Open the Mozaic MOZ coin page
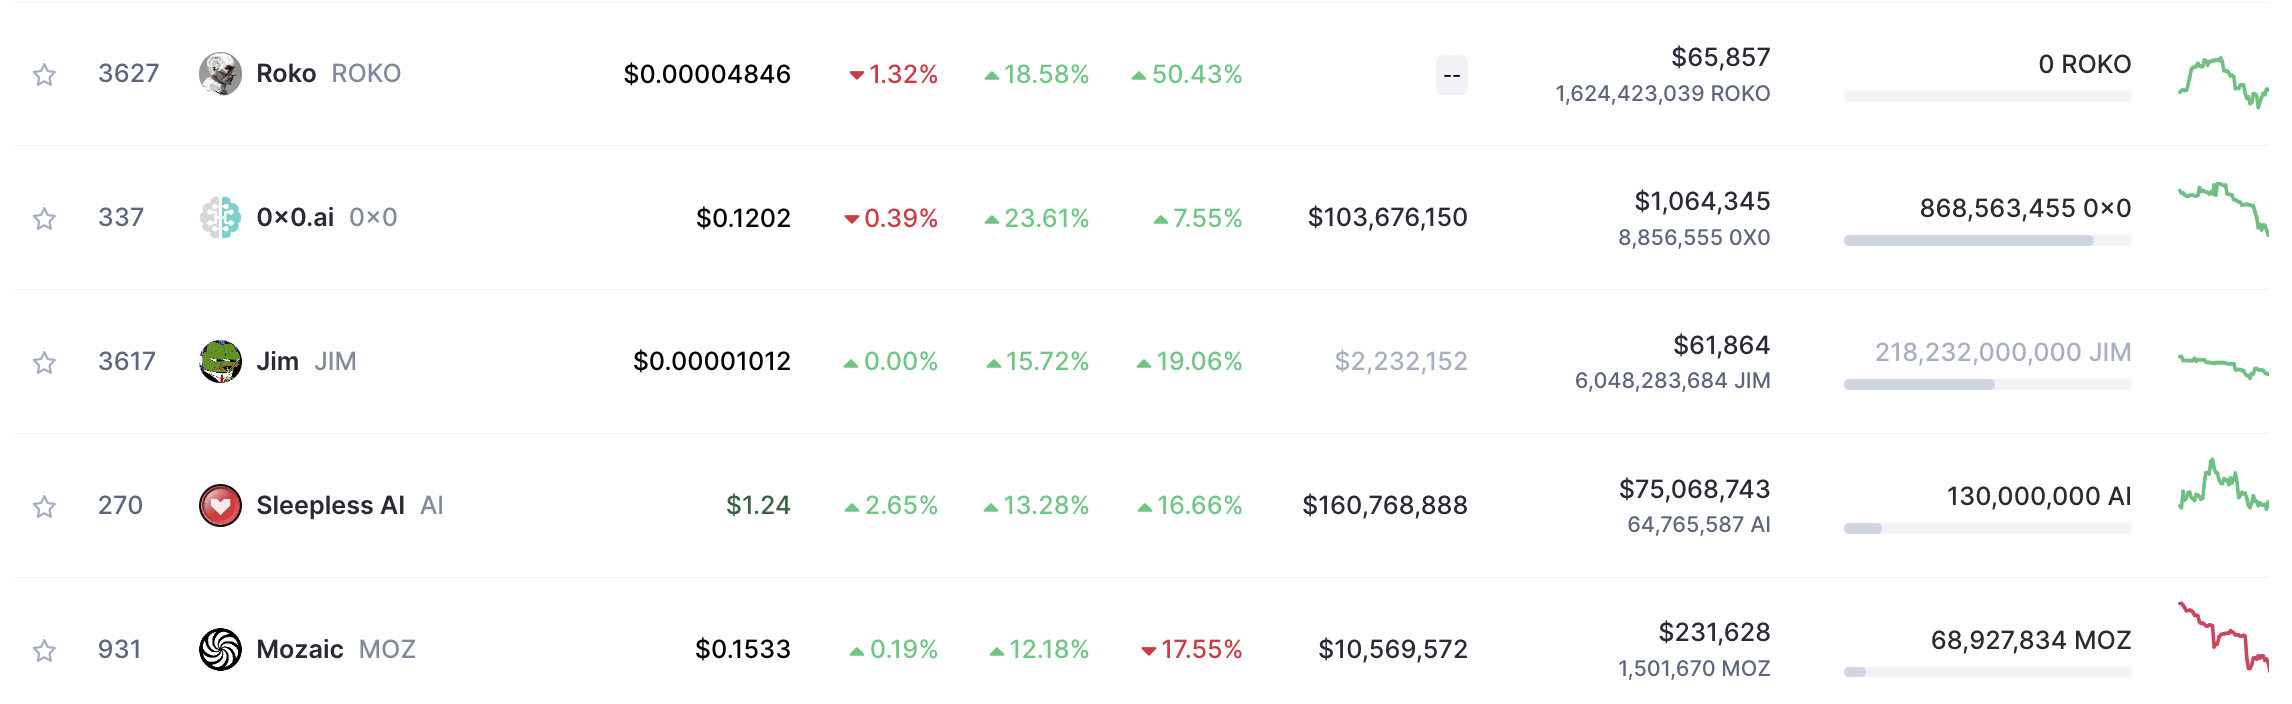The width and height of the screenshot is (2292, 704). [x=300, y=649]
